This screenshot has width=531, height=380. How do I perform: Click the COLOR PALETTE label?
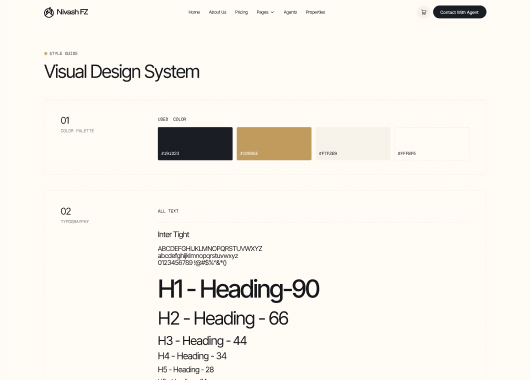click(x=77, y=131)
